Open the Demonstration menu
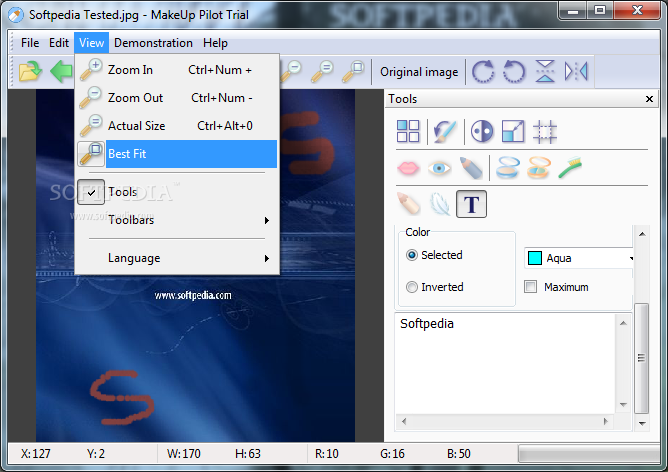 click(x=153, y=43)
